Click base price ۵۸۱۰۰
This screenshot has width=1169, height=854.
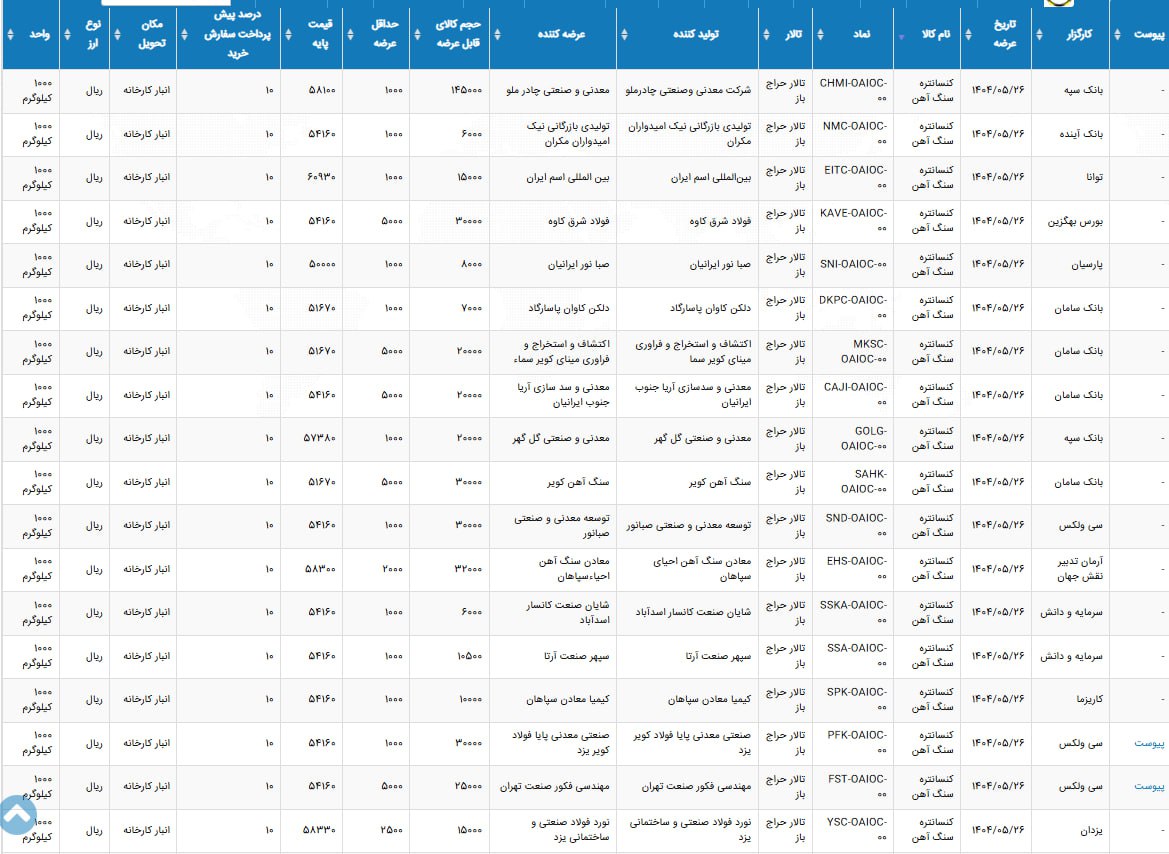pos(322,90)
